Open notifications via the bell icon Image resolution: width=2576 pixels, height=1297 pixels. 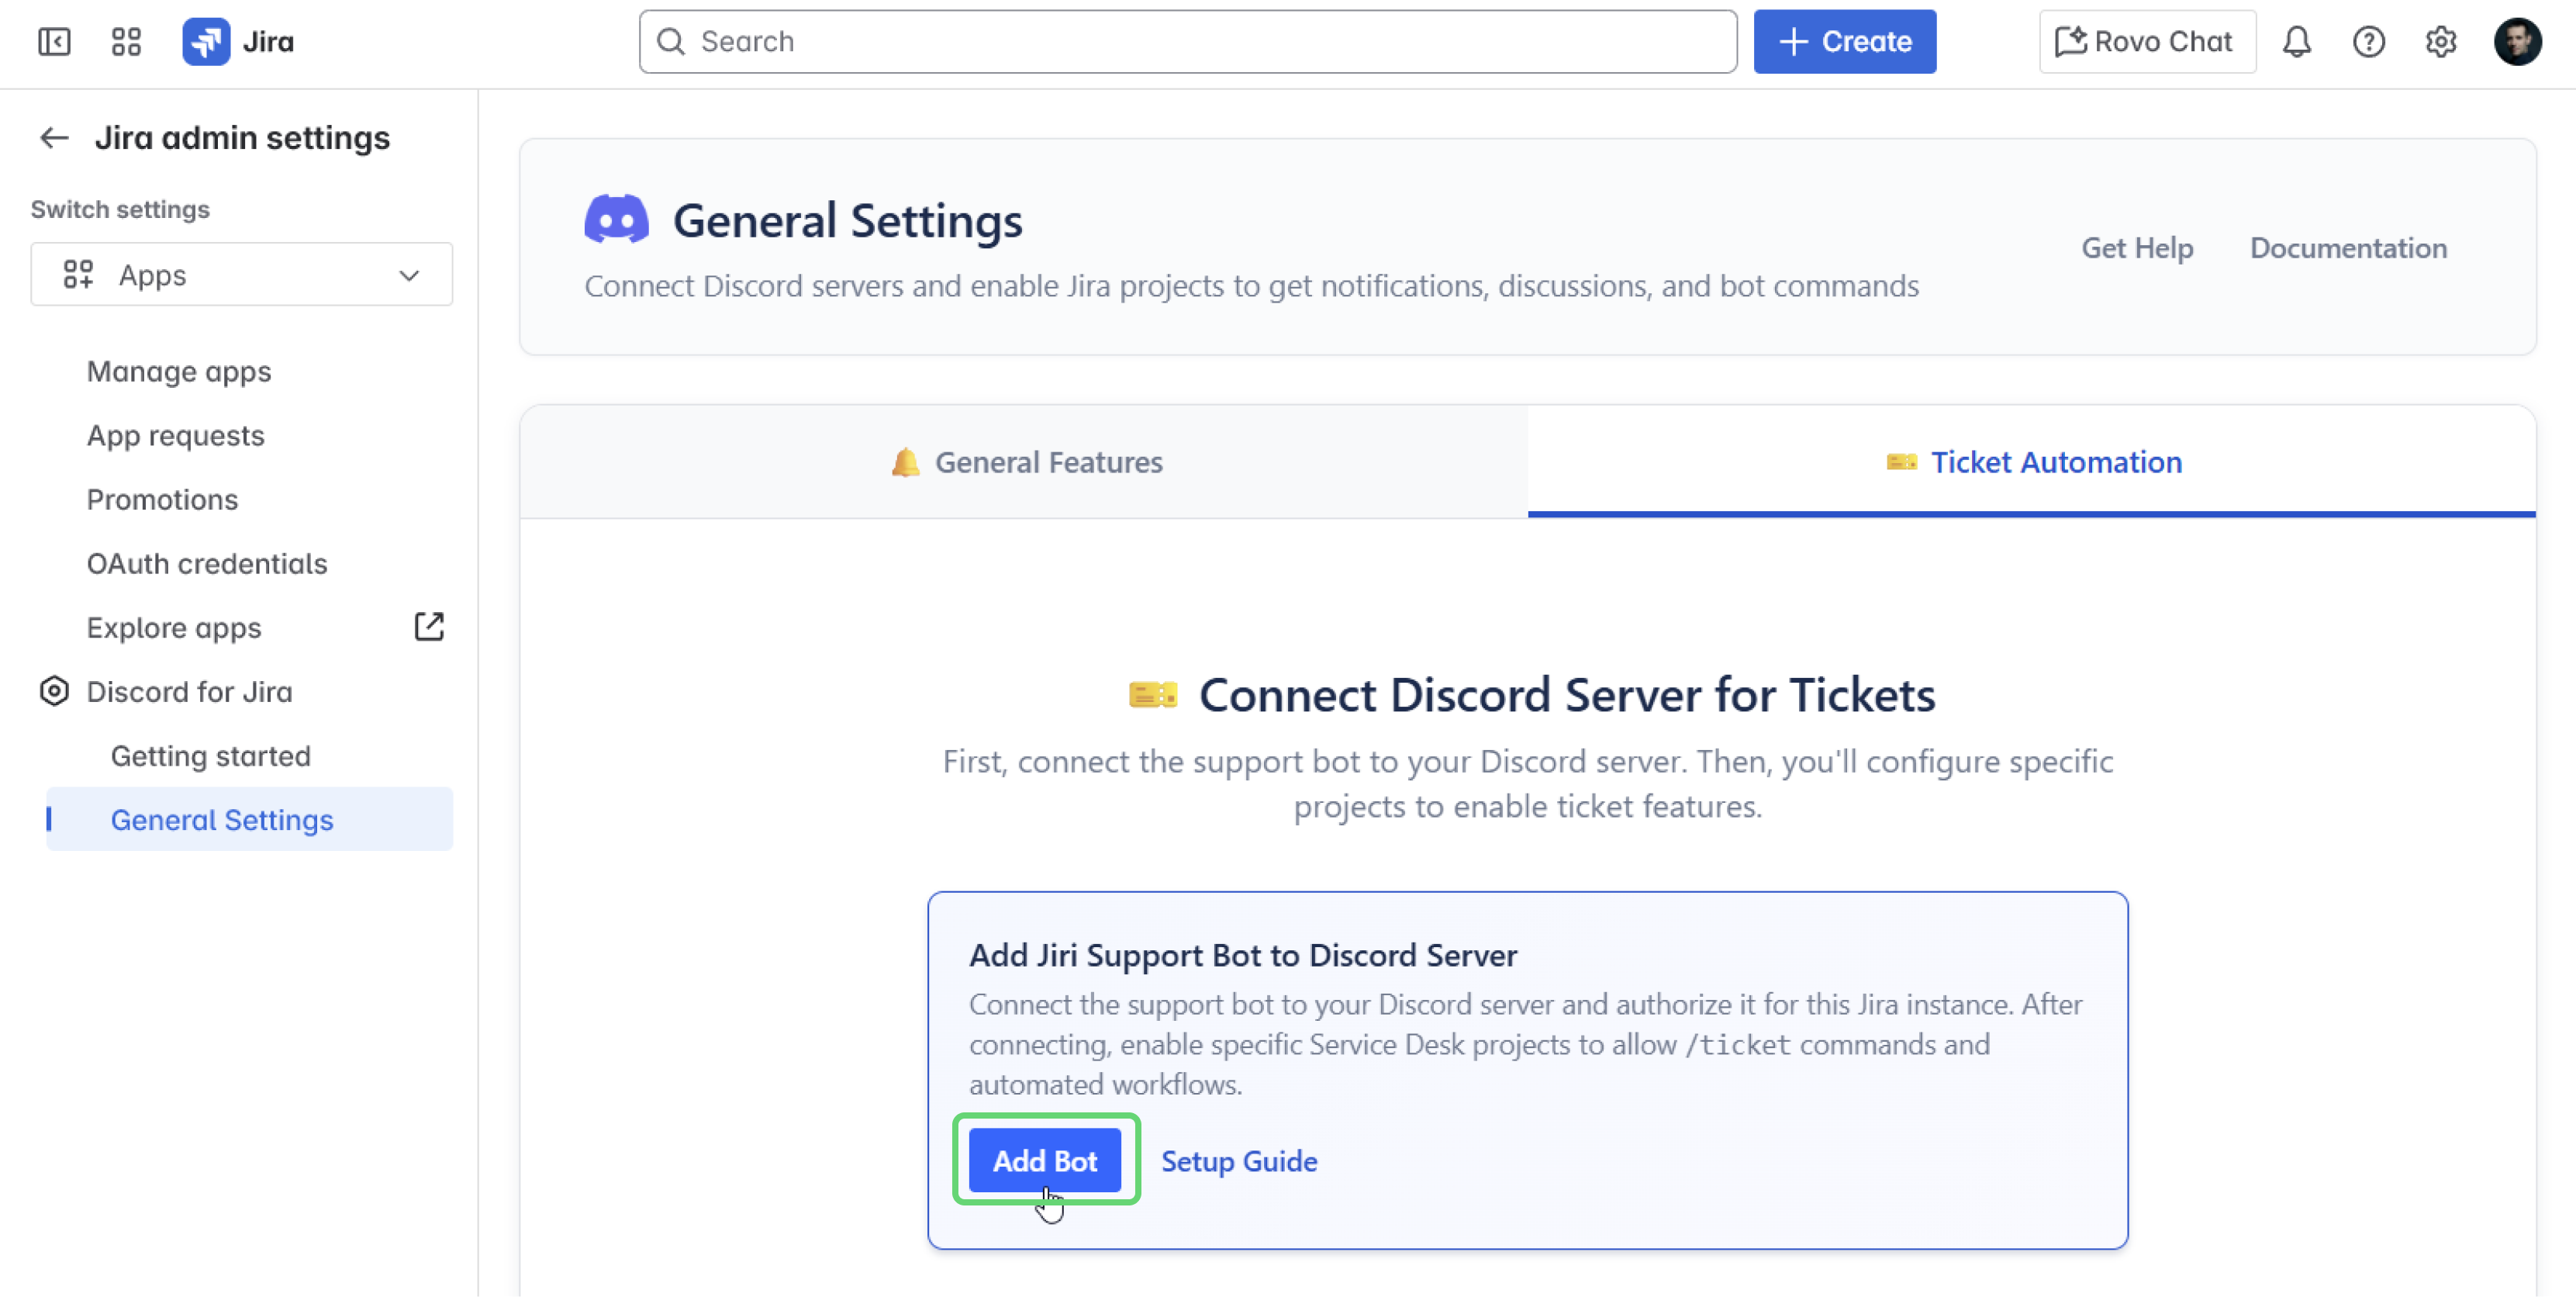click(2297, 41)
